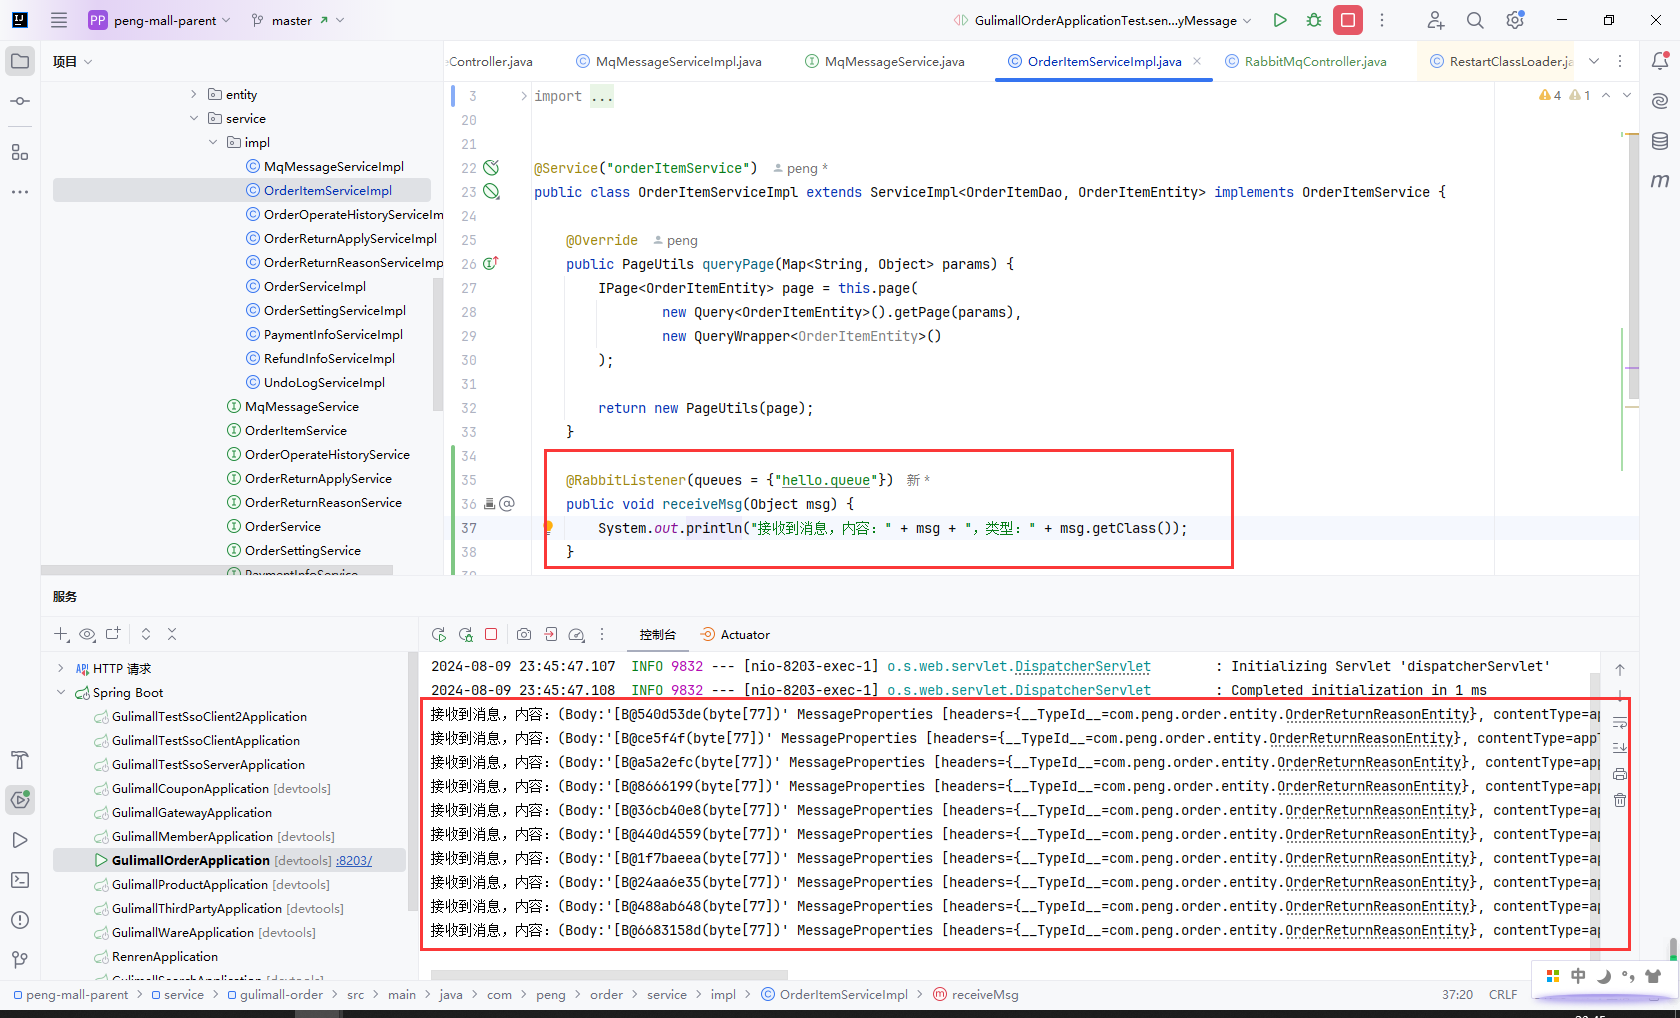Screen dimensions: 1680x1018
Task: Rerun the service in Services panel
Action: [439, 634]
